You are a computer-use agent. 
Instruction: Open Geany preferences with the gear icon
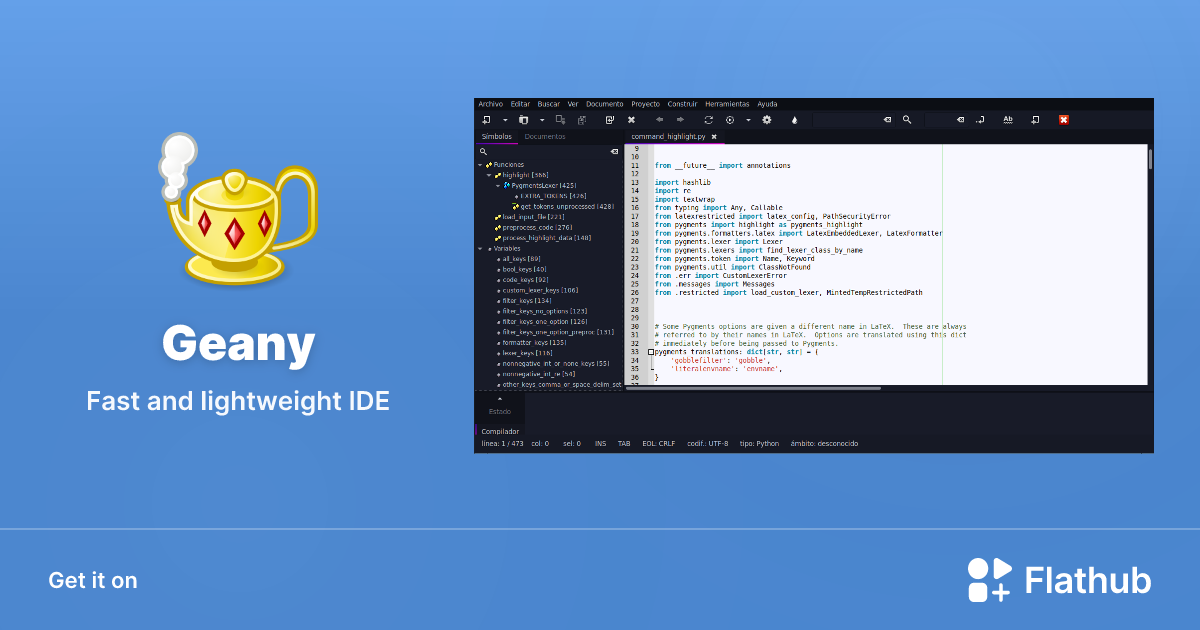(767, 120)
